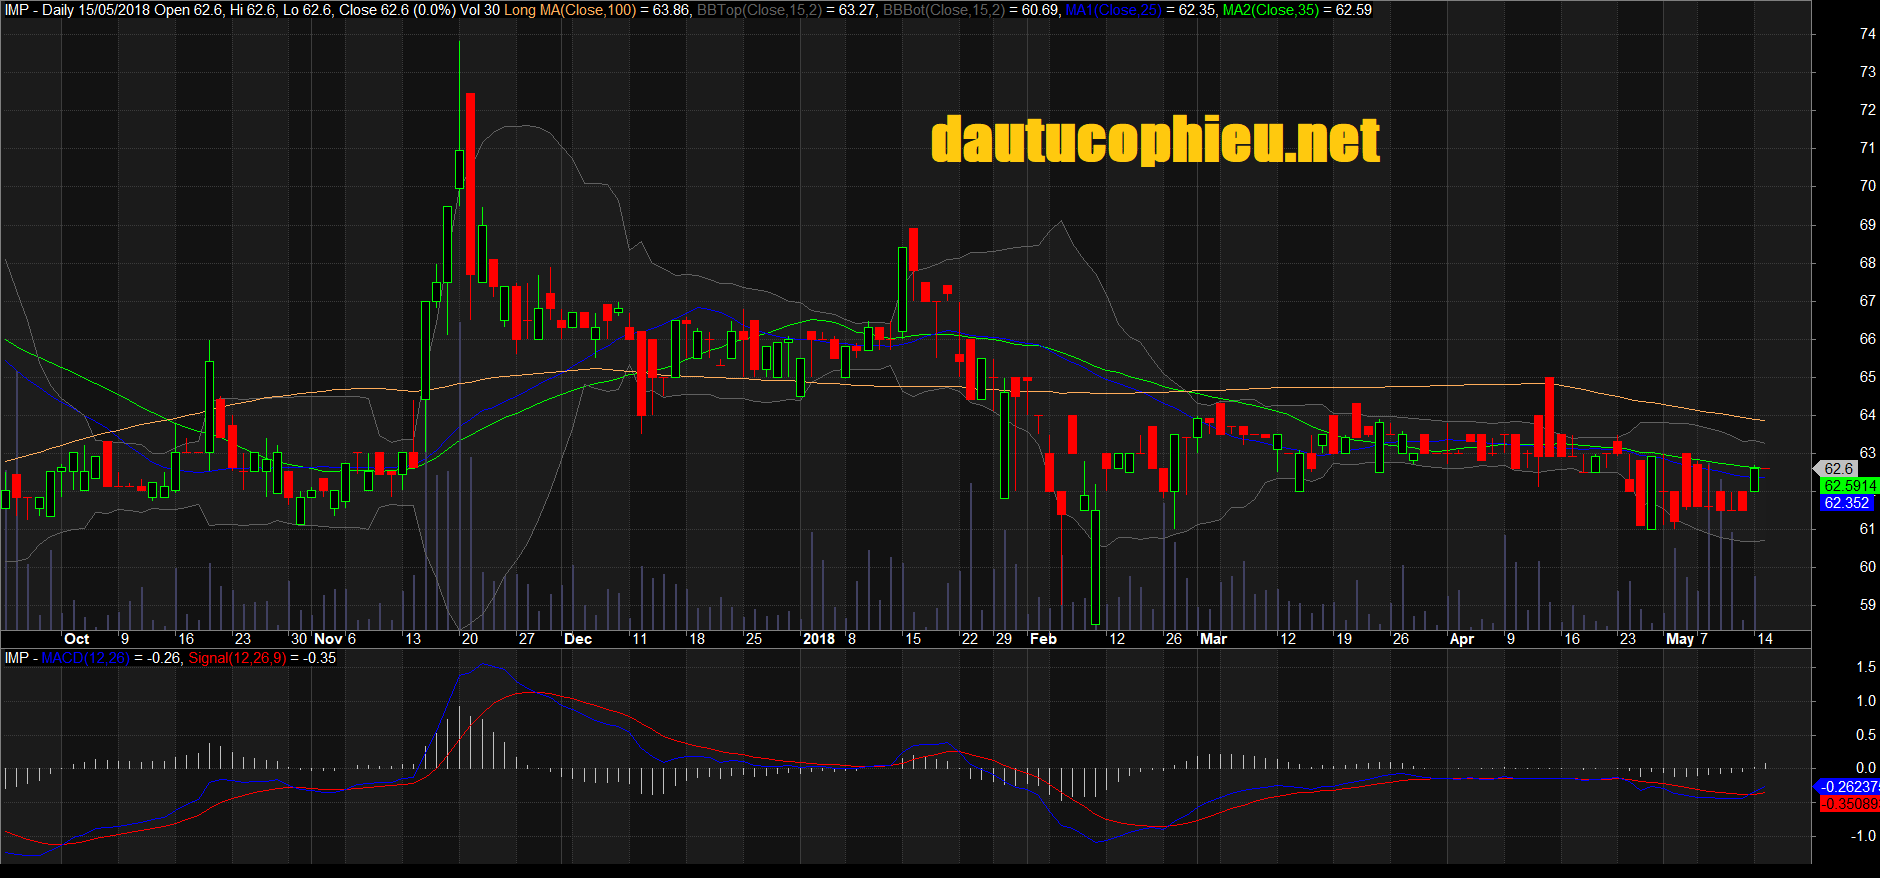1880x878 pixels.
Task: Click the red -0.35089 signal value tag
Action: 1849,804
